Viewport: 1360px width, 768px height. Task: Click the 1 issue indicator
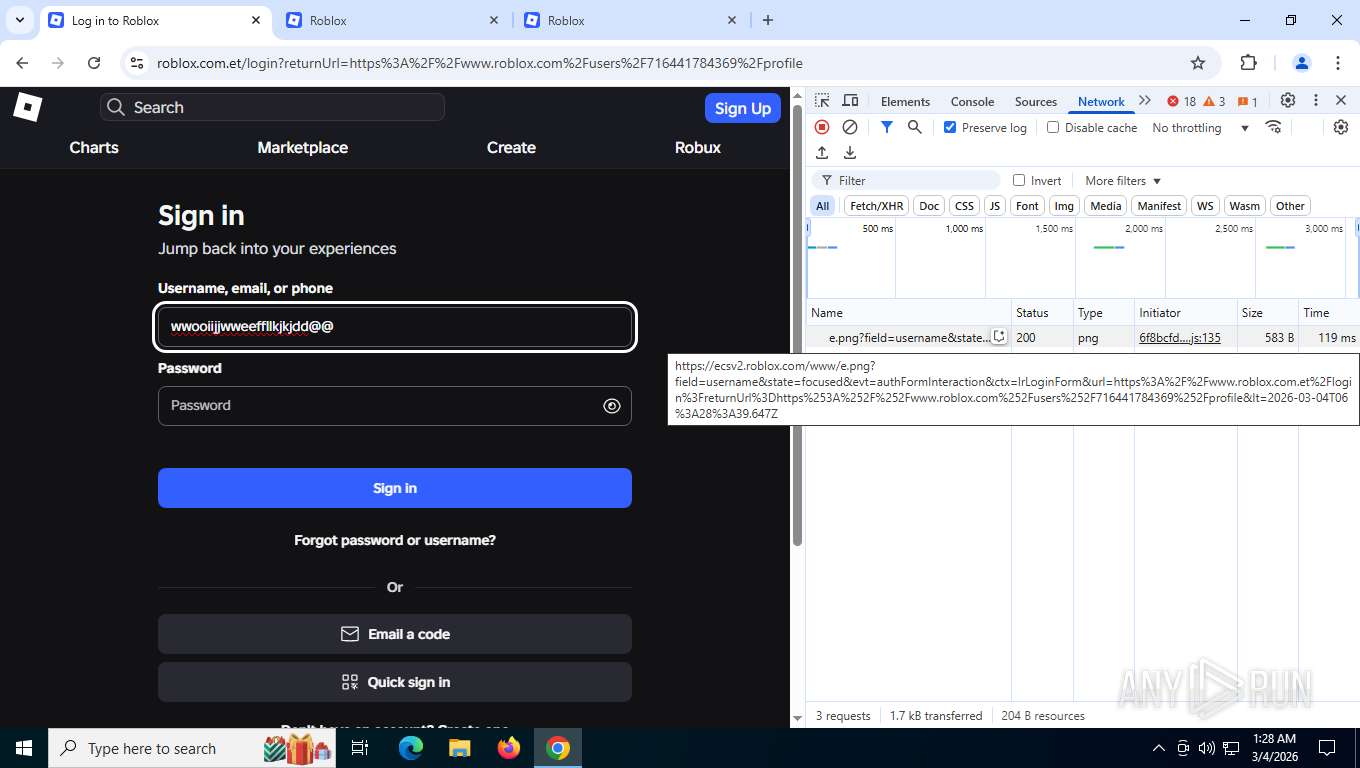point(1247,102)
